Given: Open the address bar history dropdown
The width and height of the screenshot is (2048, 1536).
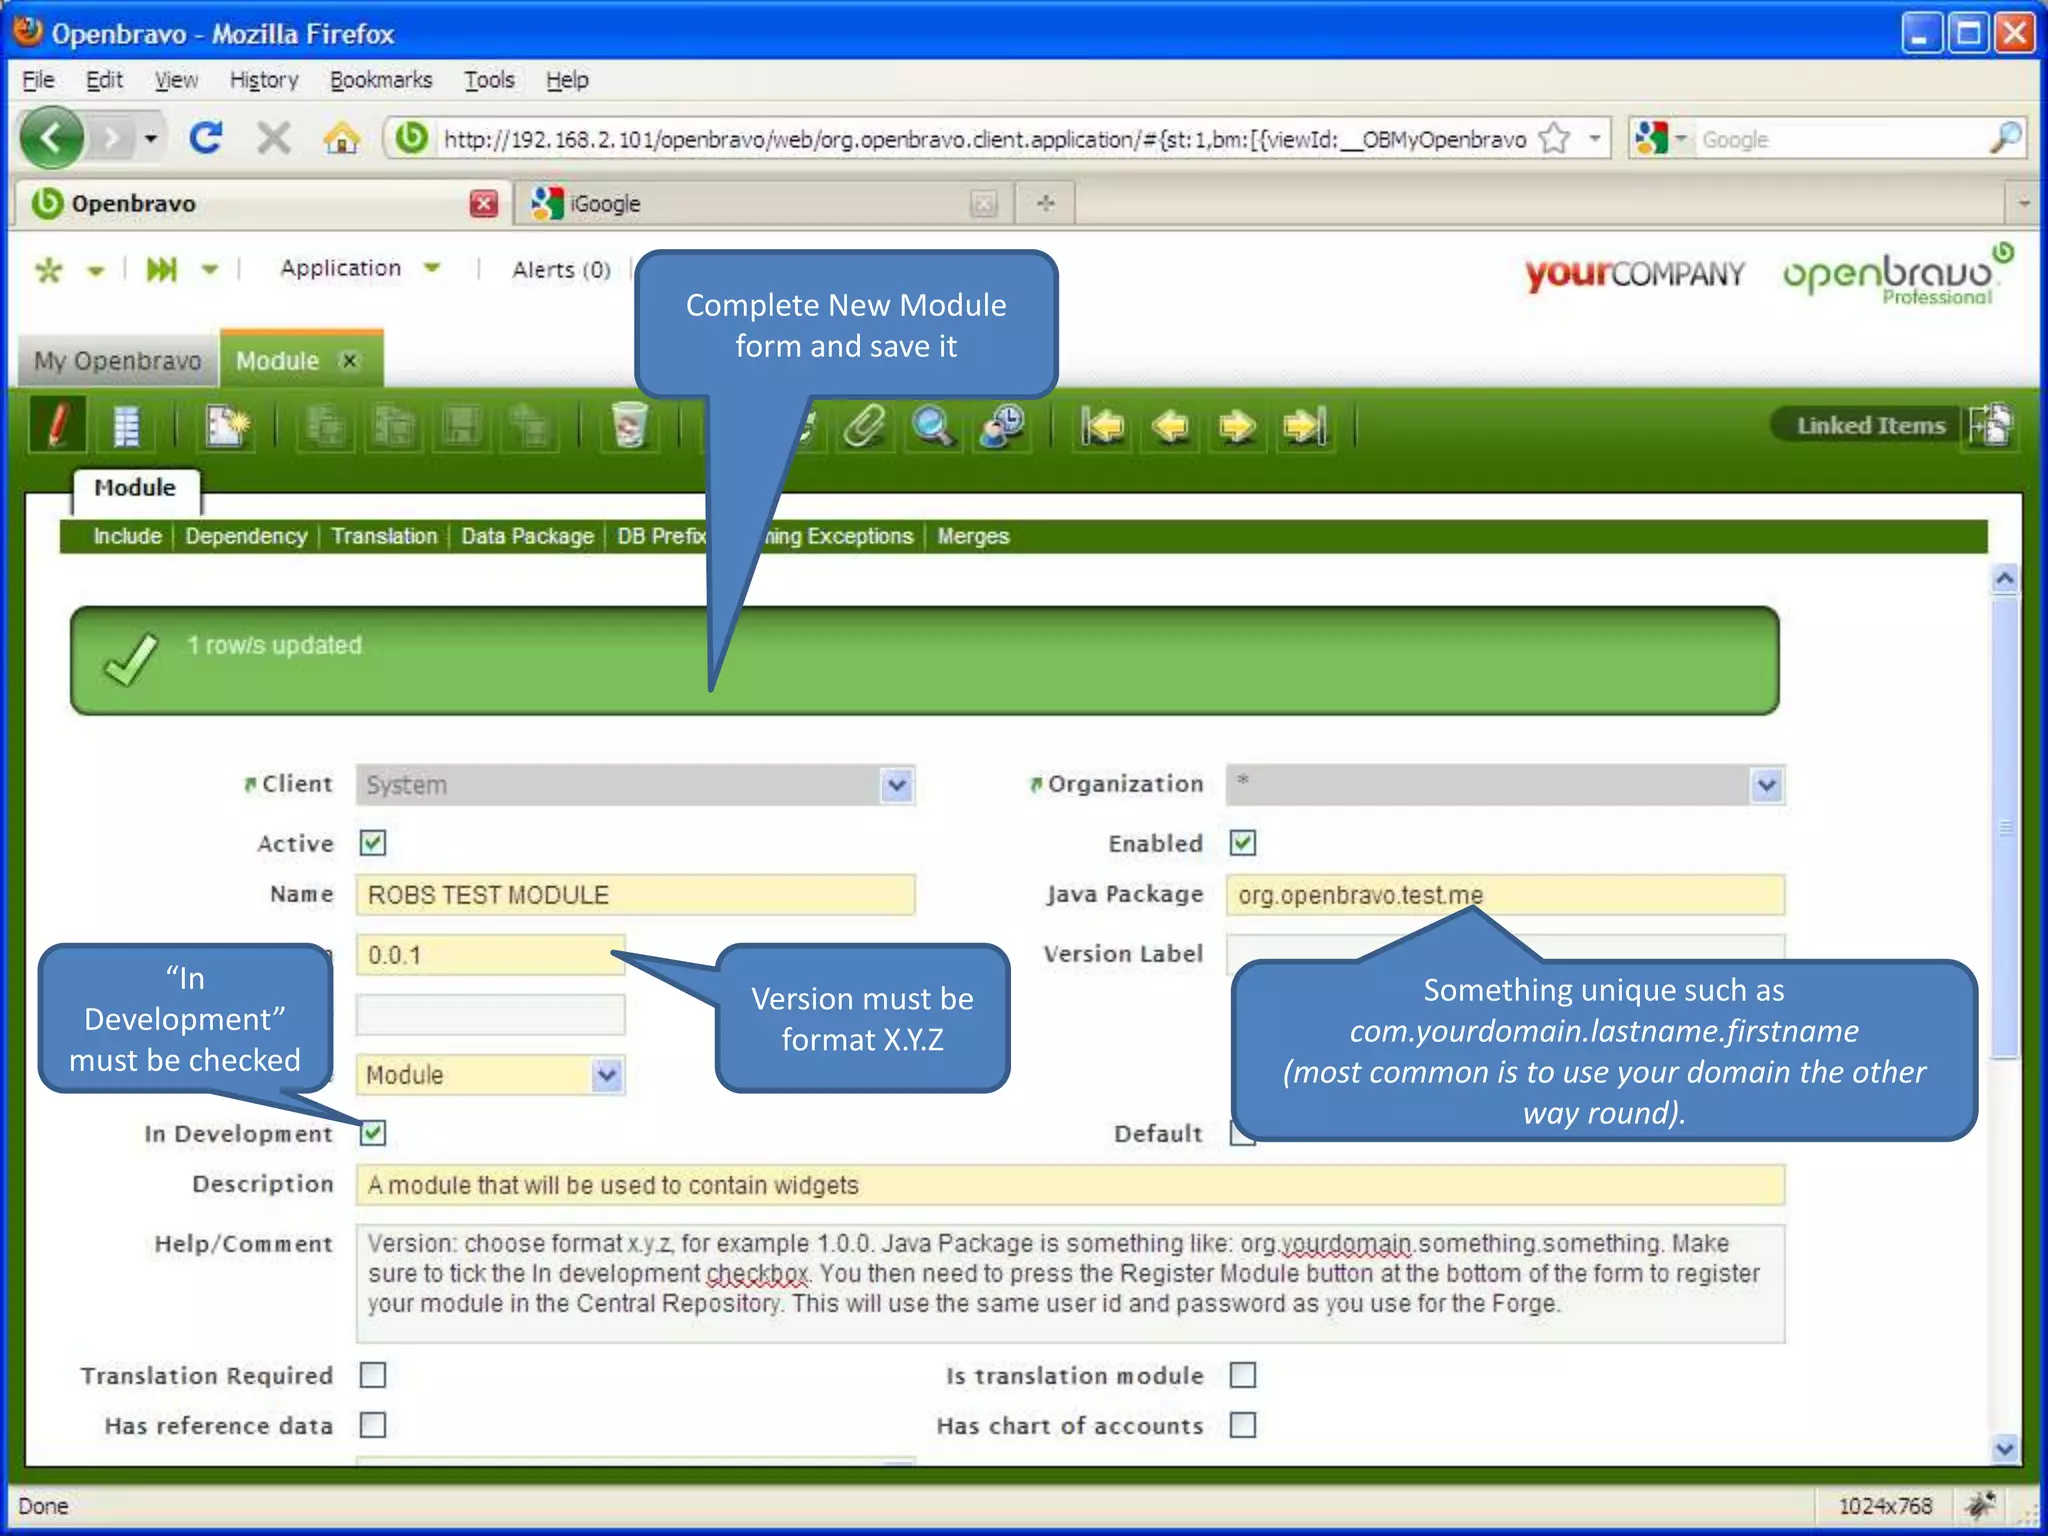Looking at the screenshot, I should (1595, 138).
